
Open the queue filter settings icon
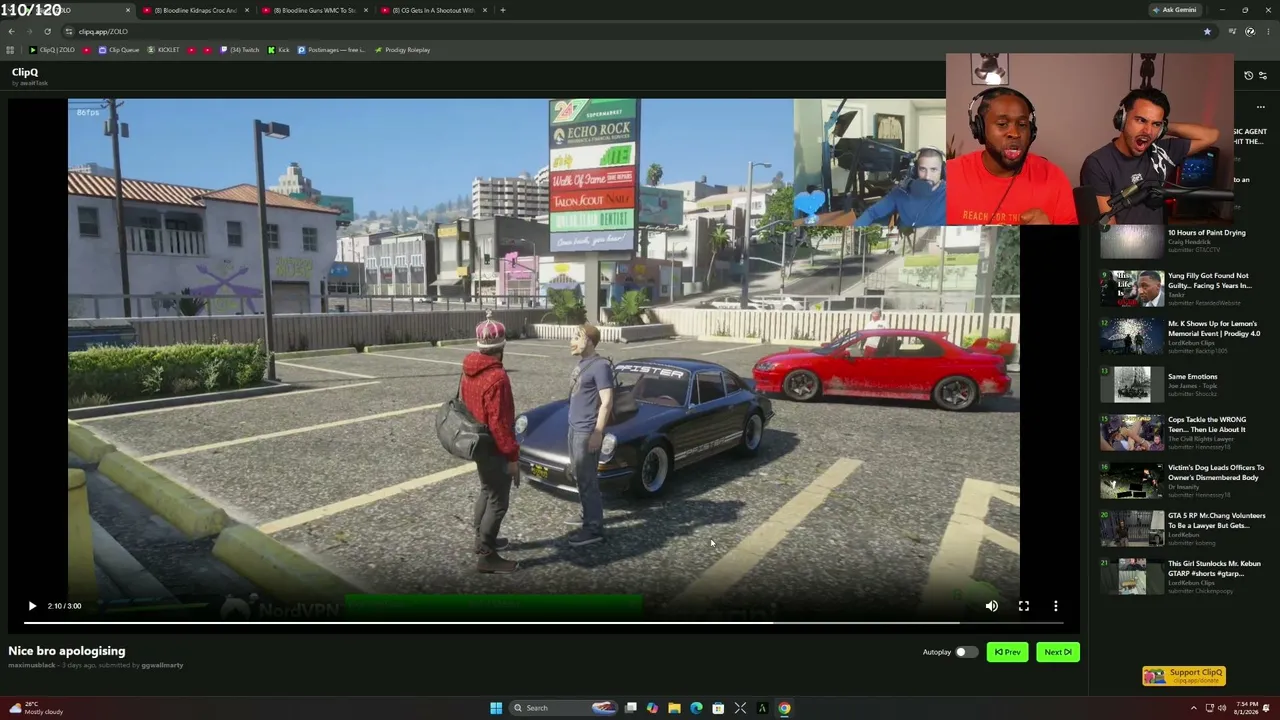[1262, 76]
